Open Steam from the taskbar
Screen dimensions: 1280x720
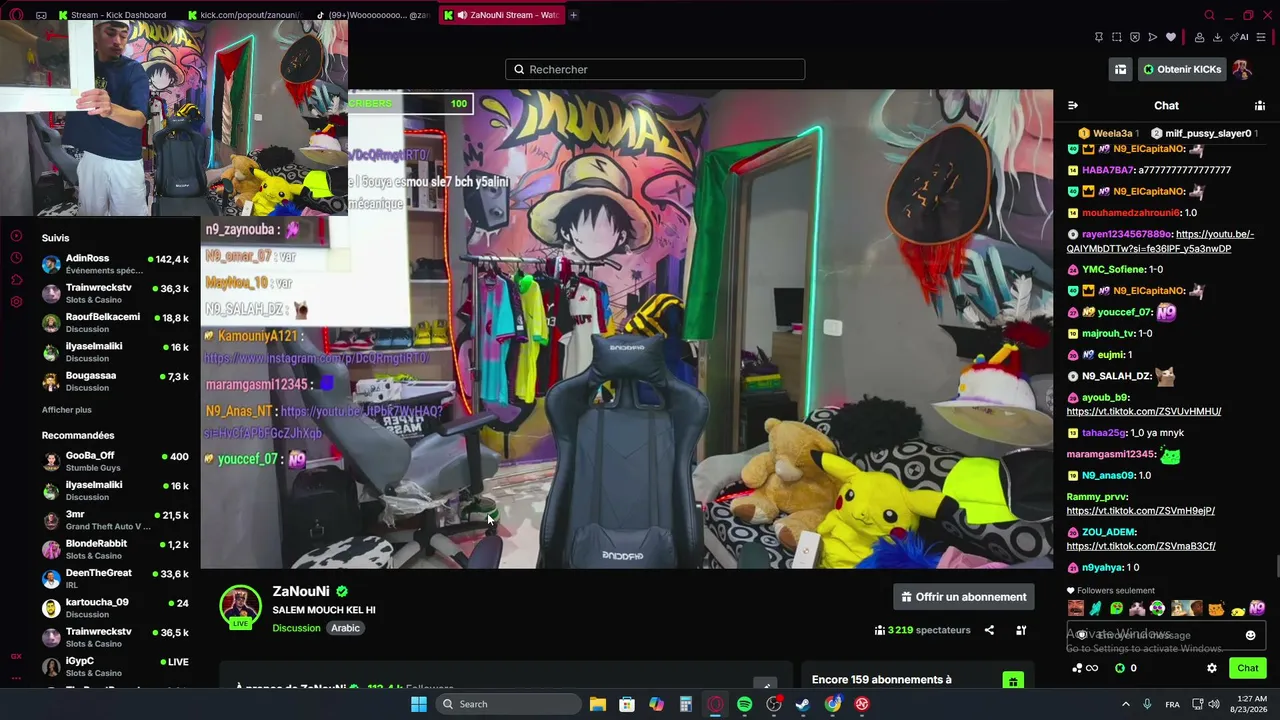(x=802, y=704)
